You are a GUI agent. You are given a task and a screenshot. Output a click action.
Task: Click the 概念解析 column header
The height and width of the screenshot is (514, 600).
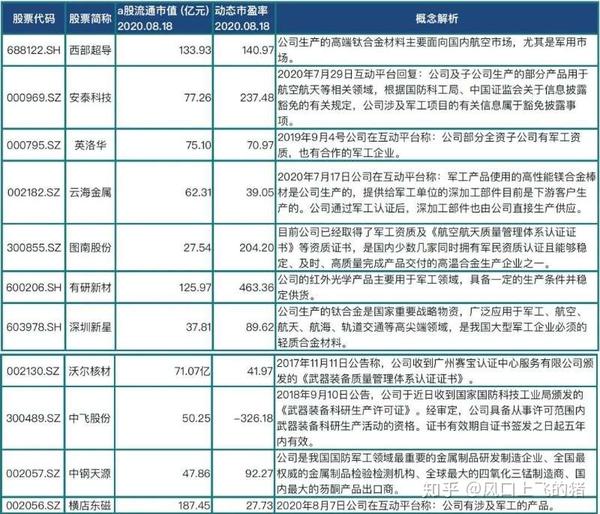437,18
